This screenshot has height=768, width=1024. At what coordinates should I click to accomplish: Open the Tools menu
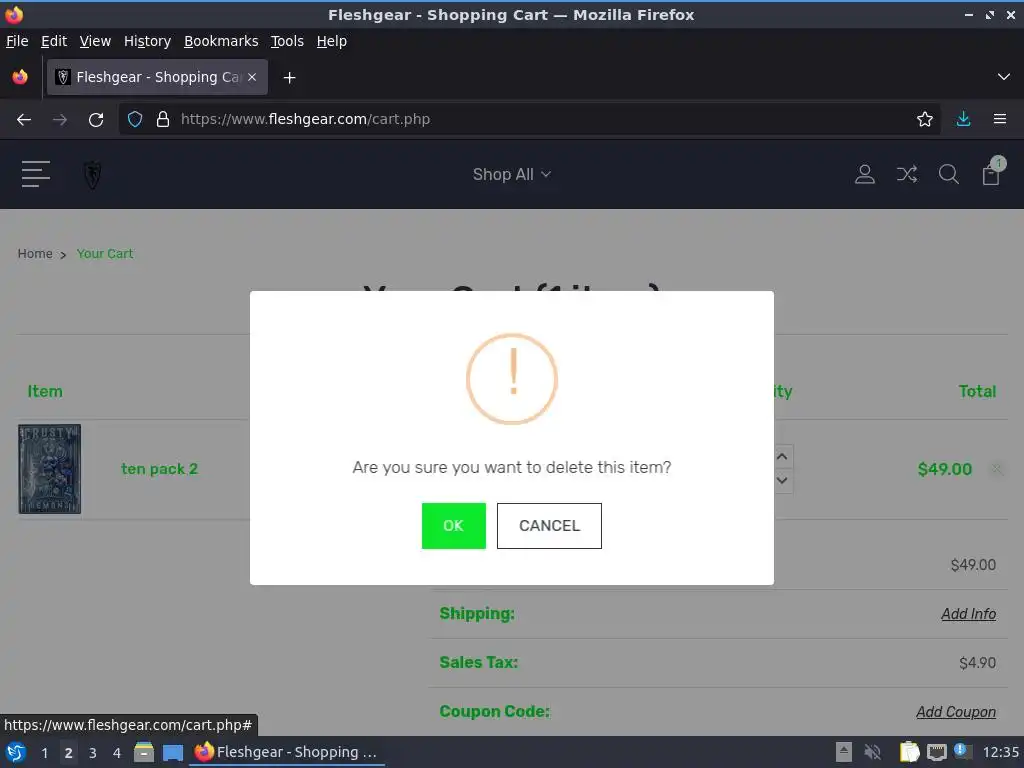(x=287, y=41)
